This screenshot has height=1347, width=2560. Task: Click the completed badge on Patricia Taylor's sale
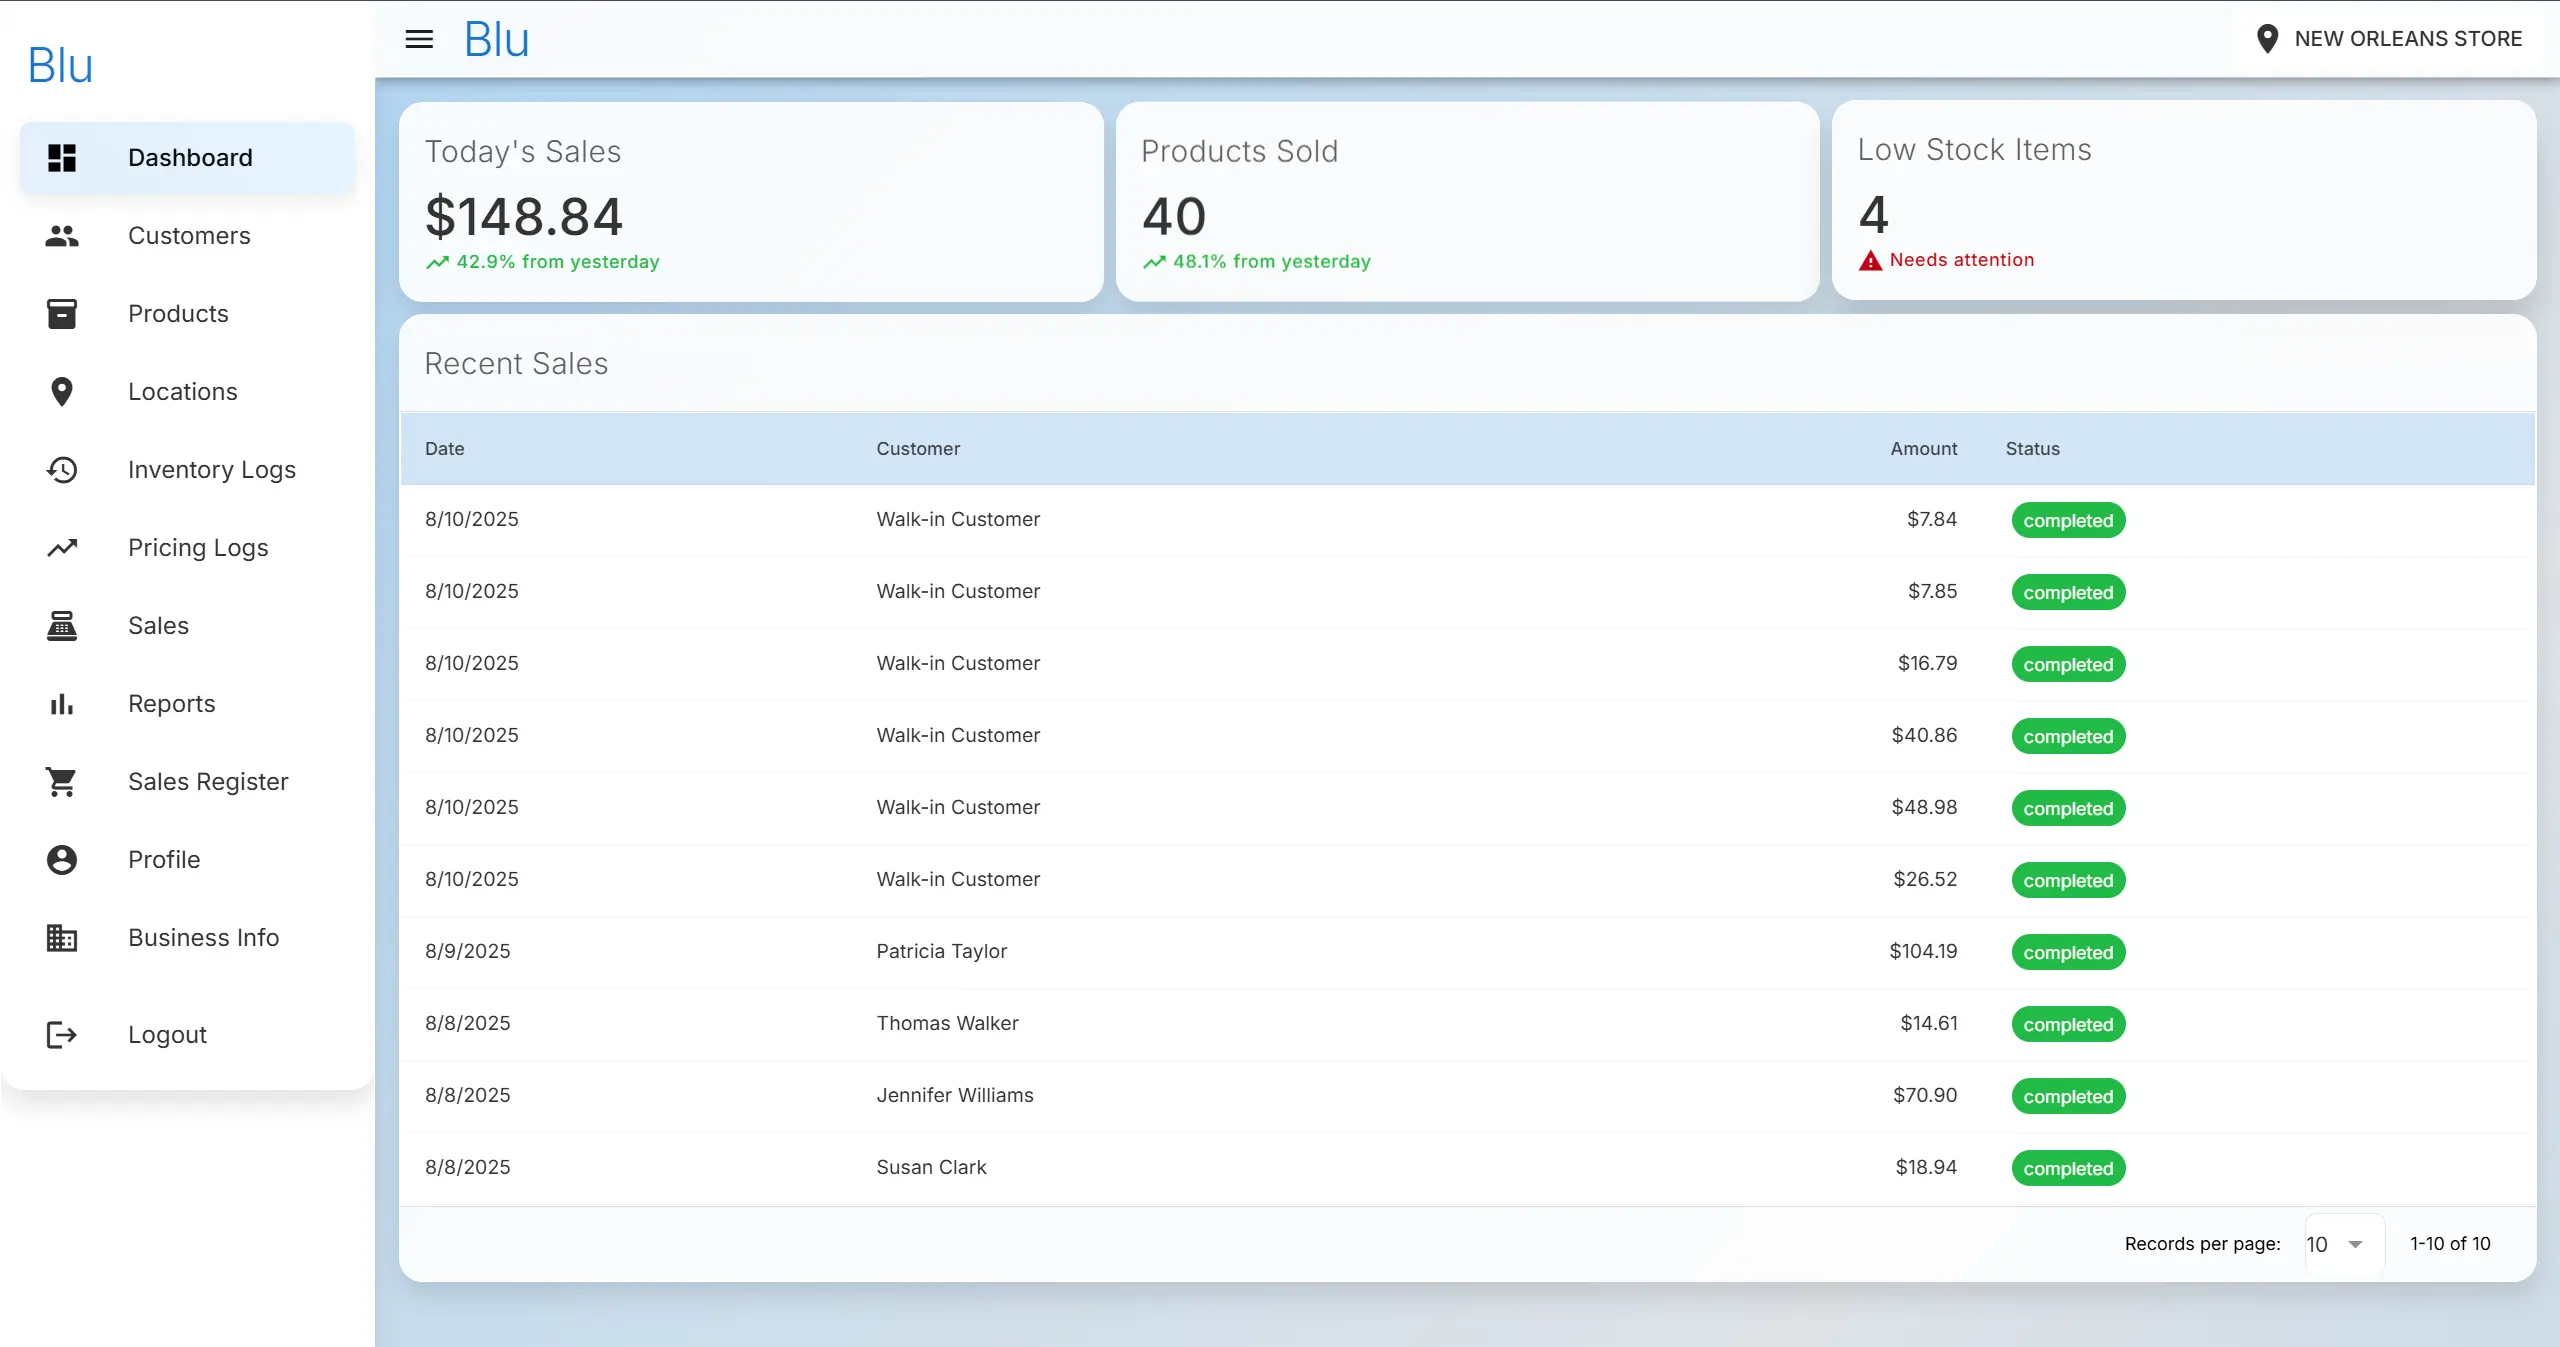pos(2067,951)
